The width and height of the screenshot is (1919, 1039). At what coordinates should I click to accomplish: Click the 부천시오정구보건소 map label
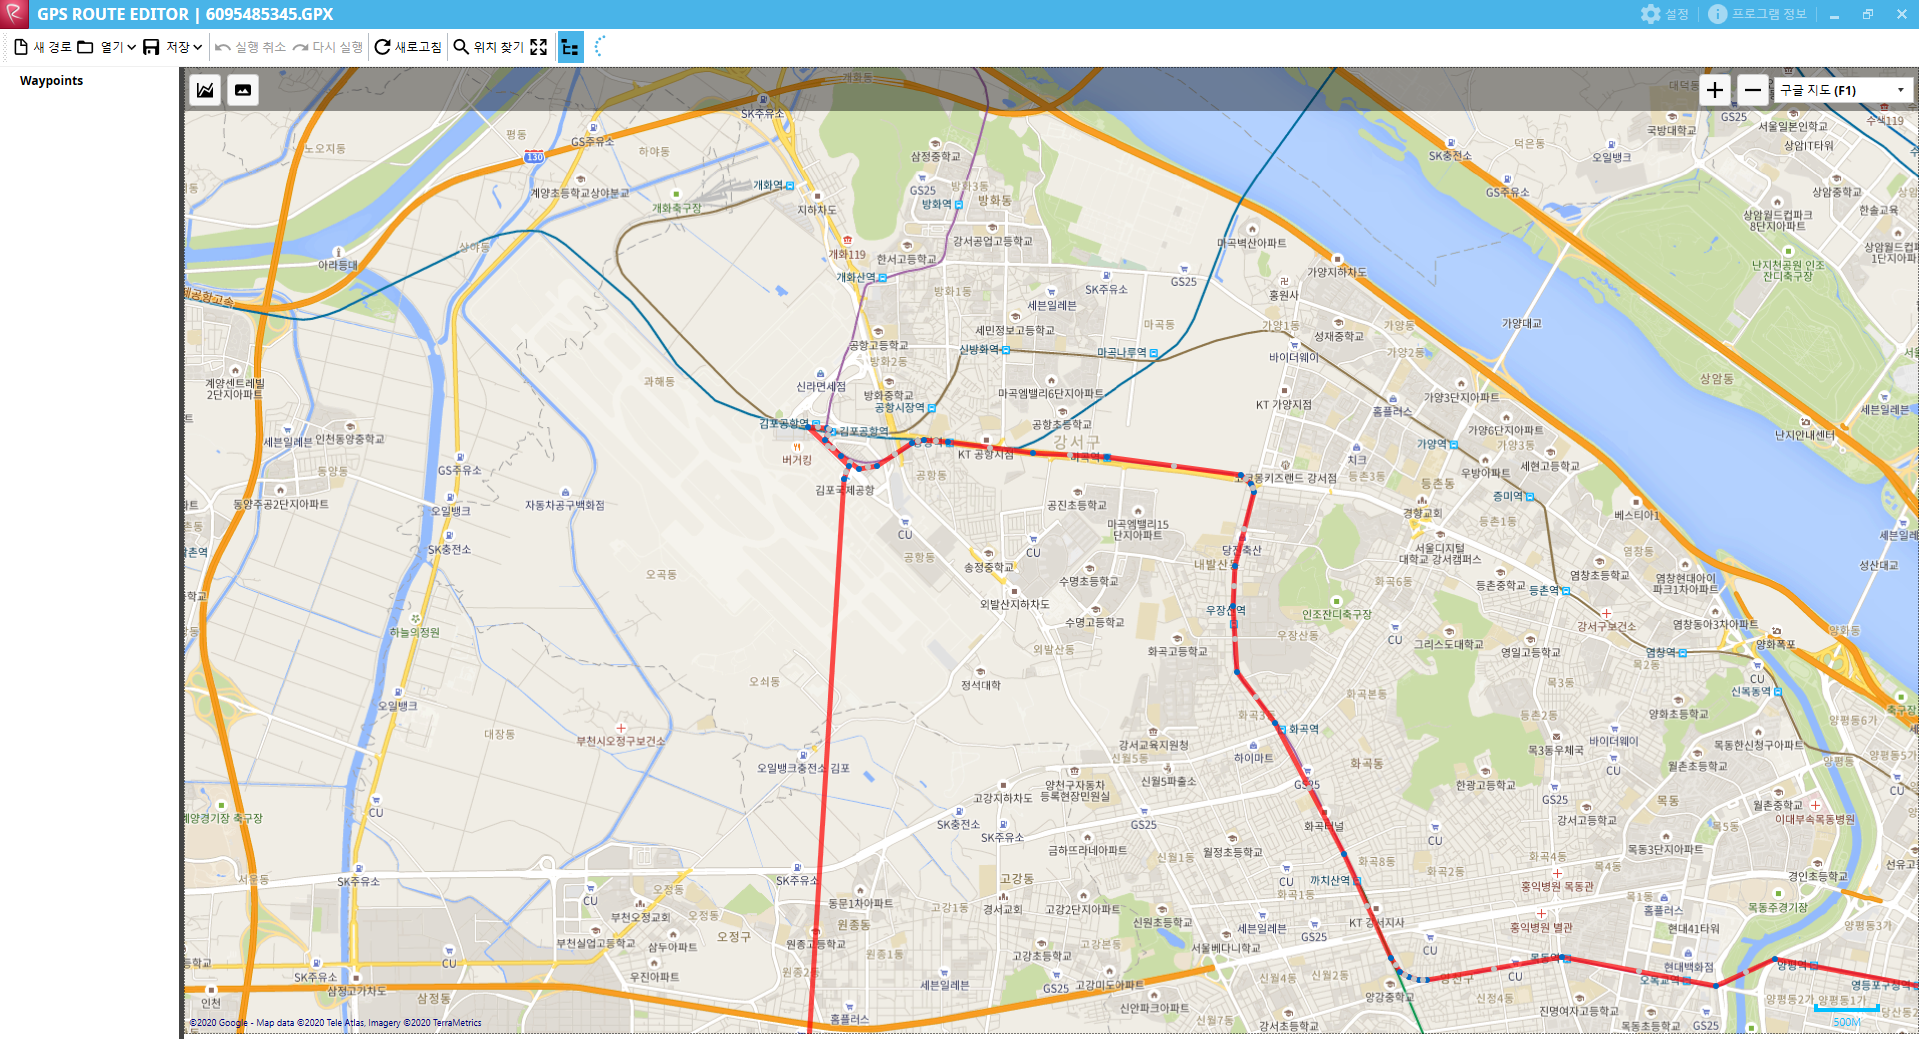click(x=620, y=741)
